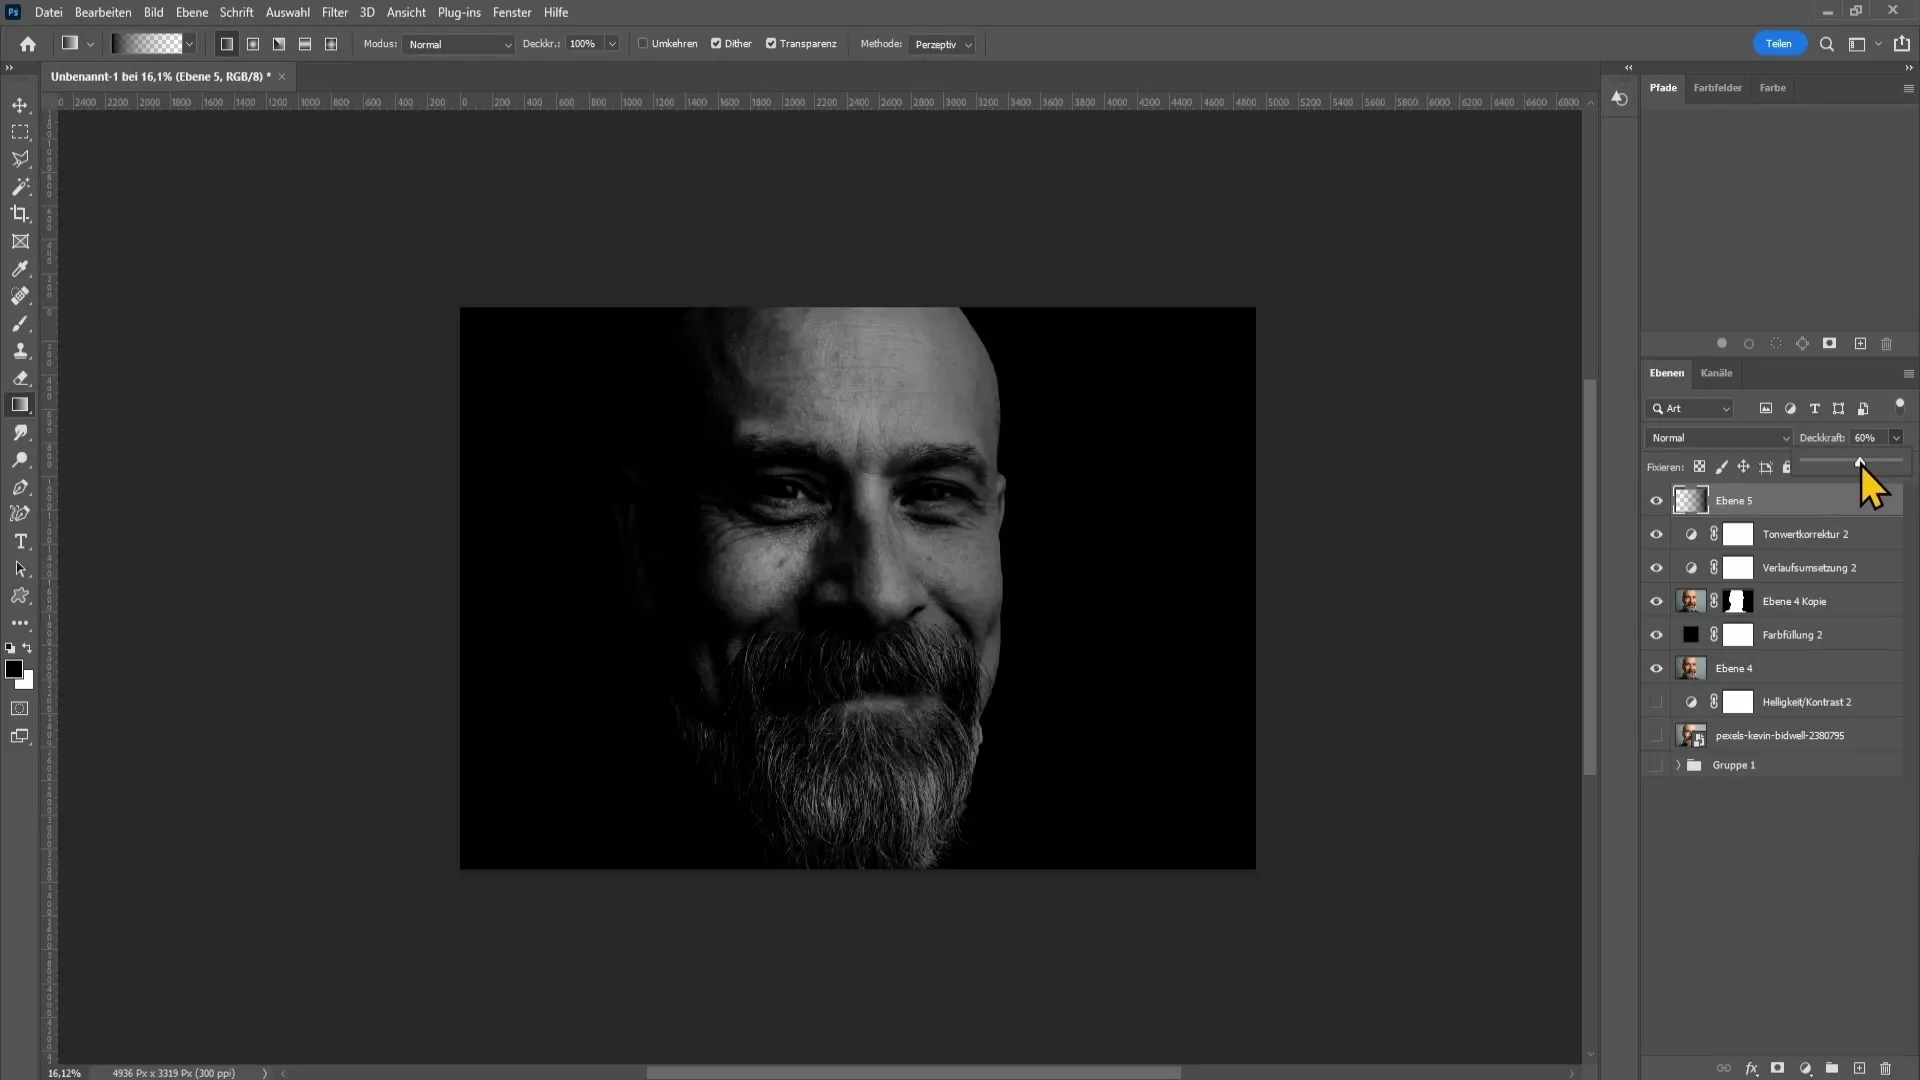Viewport: 1920px width, 1080px height.
Task: Select the Gradient tool
Action: (20, 406)
